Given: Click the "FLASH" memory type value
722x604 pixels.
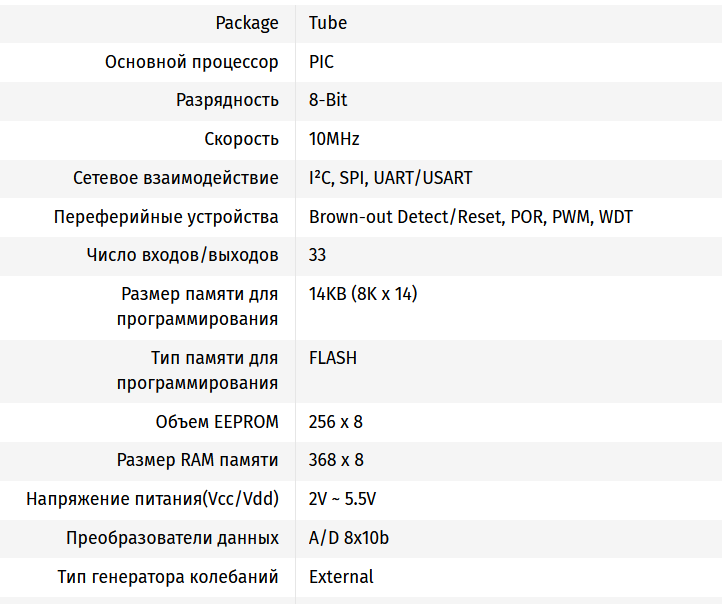Looking at the screenshot, I should click(333, 358).
